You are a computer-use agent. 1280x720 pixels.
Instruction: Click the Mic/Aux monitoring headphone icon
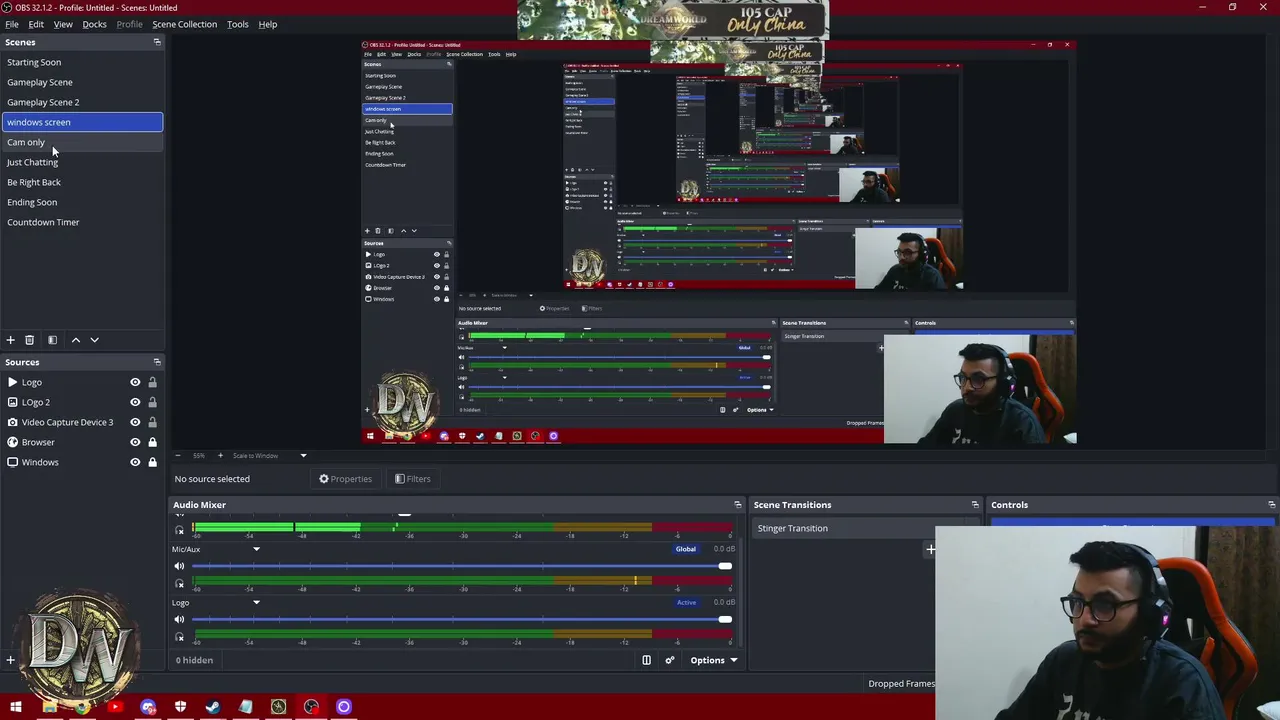[x=180, y=583]
